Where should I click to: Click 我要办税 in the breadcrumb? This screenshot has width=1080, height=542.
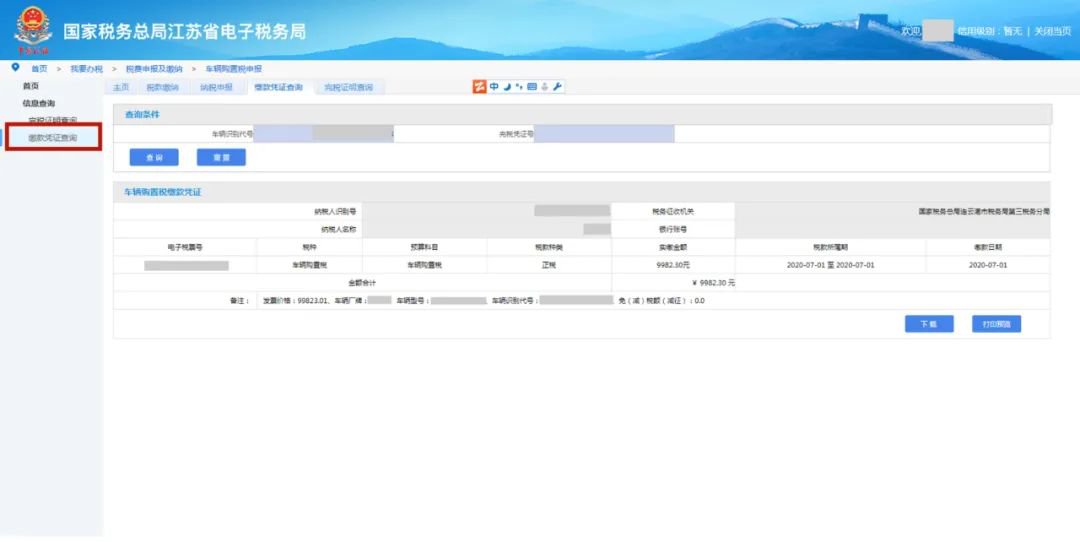point(86,68)
